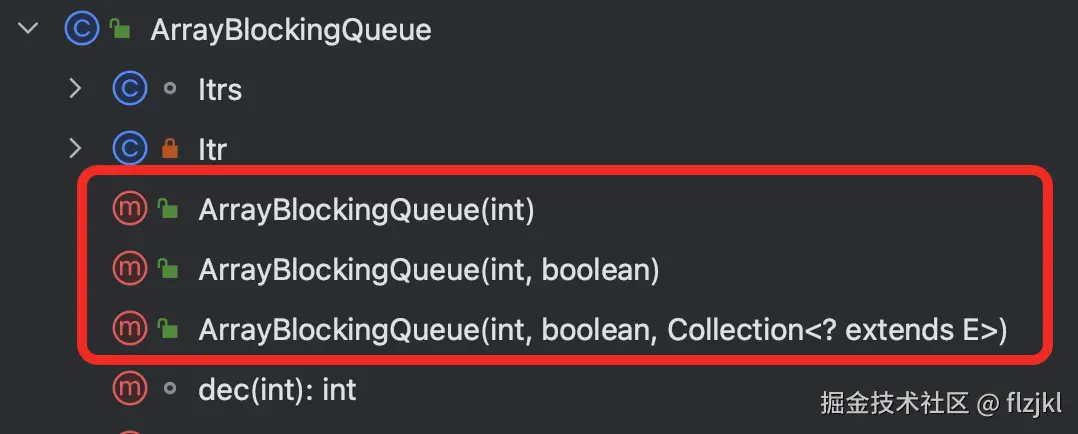Click method icon of ArrayBlockingQueue(int) constructor
Viewport: 1078px width, 434px height.
coord(129,208)
